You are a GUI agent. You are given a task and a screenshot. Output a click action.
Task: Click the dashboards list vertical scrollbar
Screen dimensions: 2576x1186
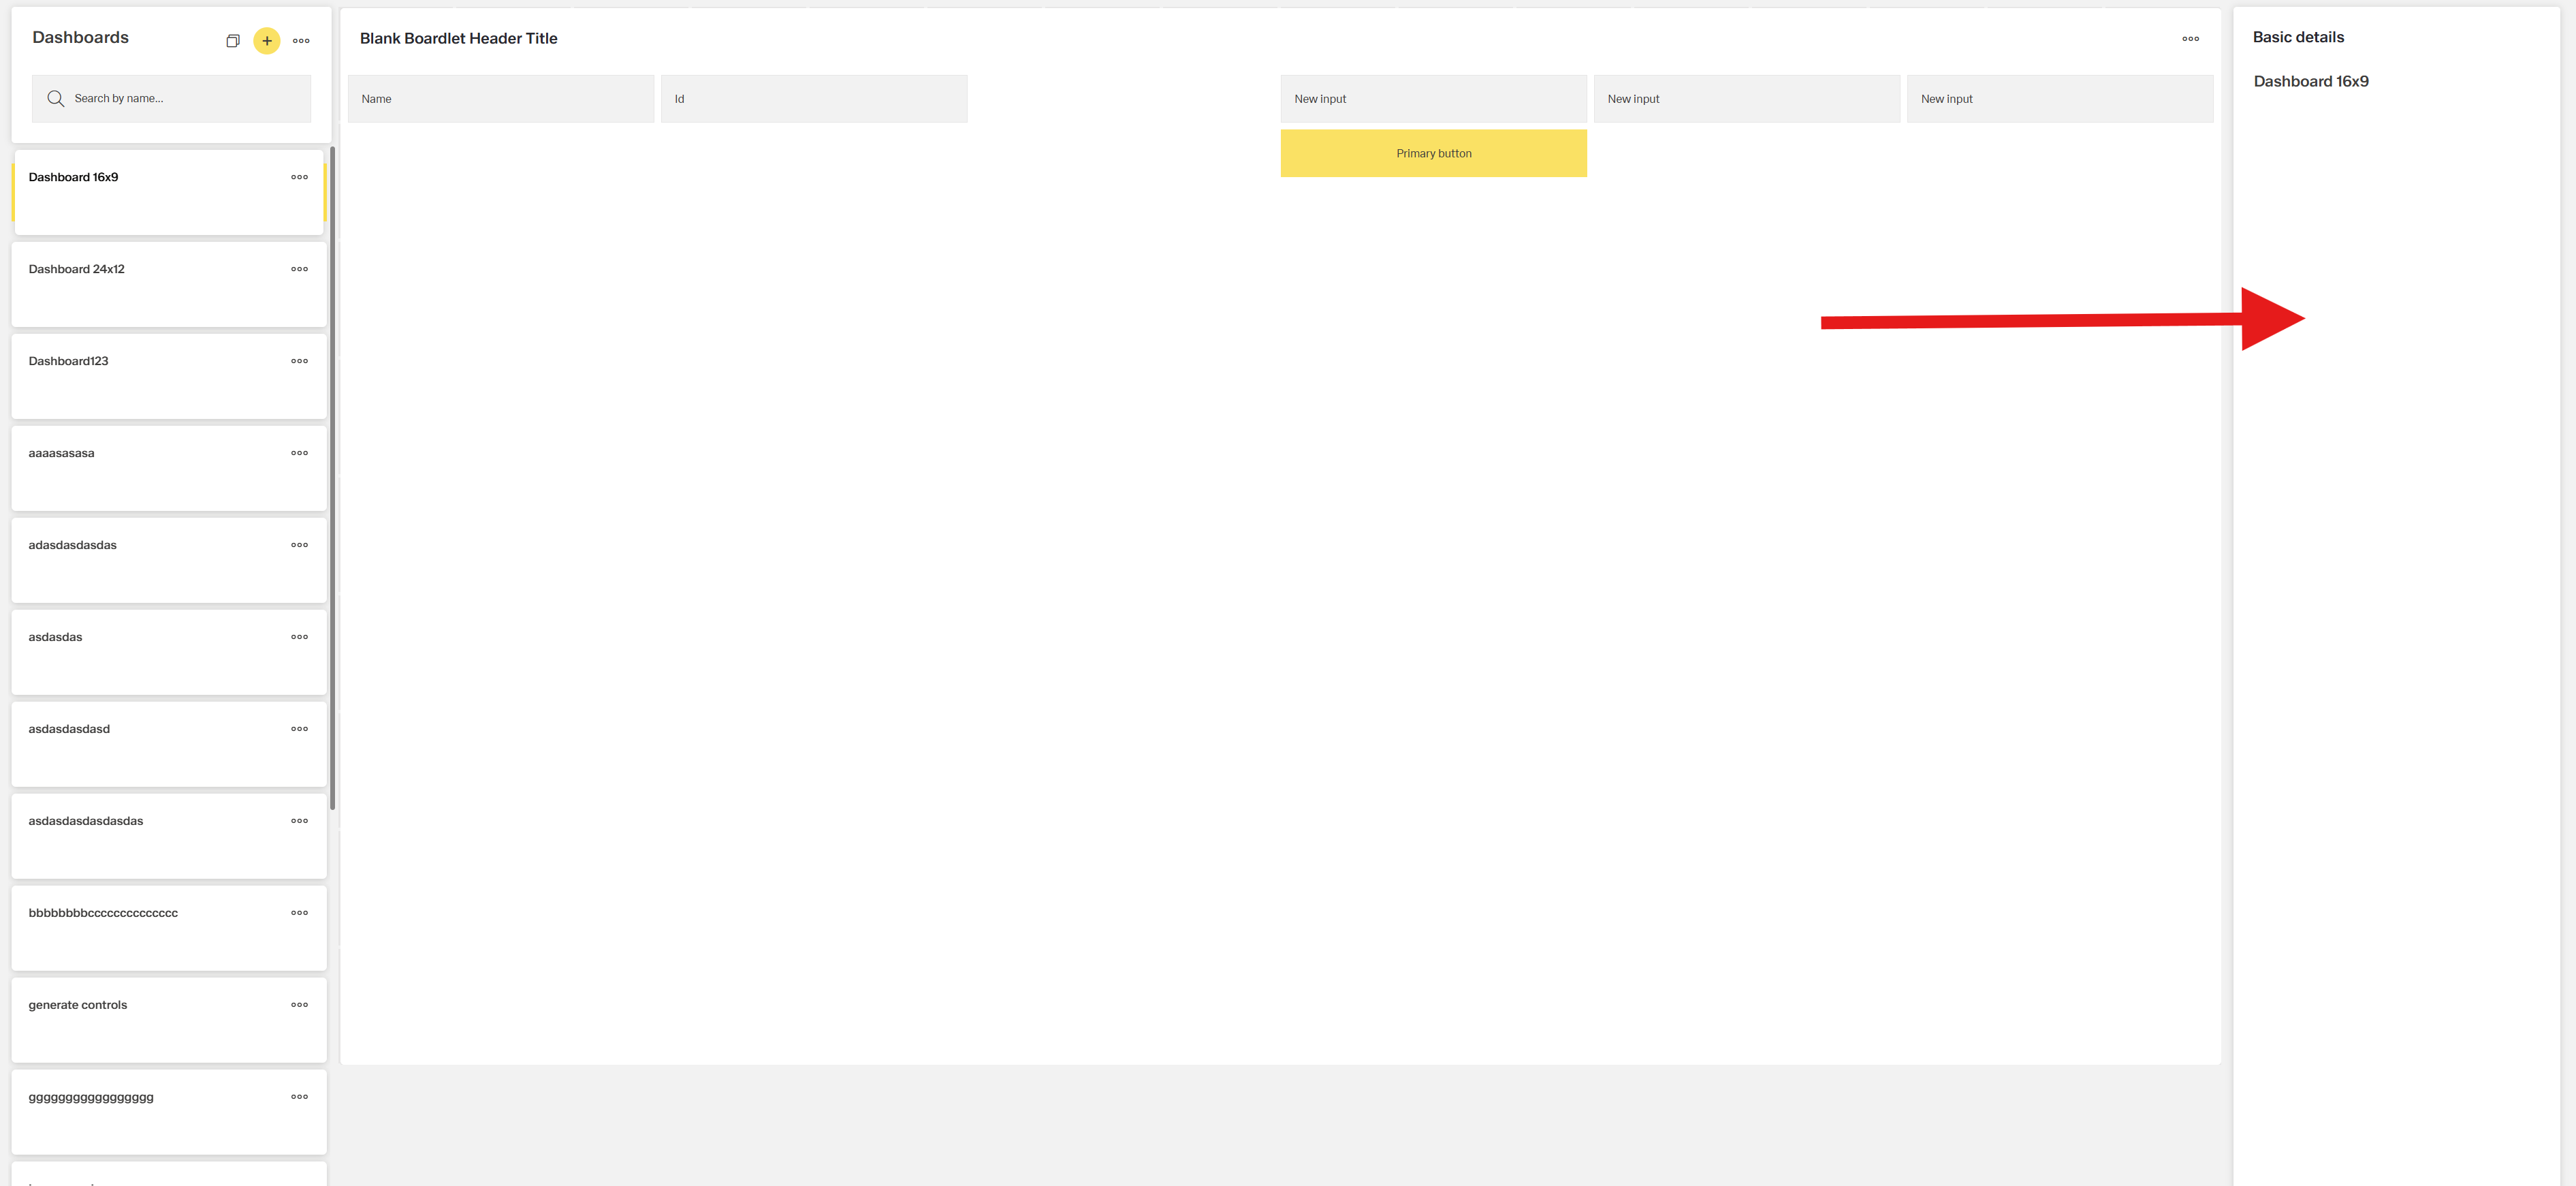click(x=332, y=480)
